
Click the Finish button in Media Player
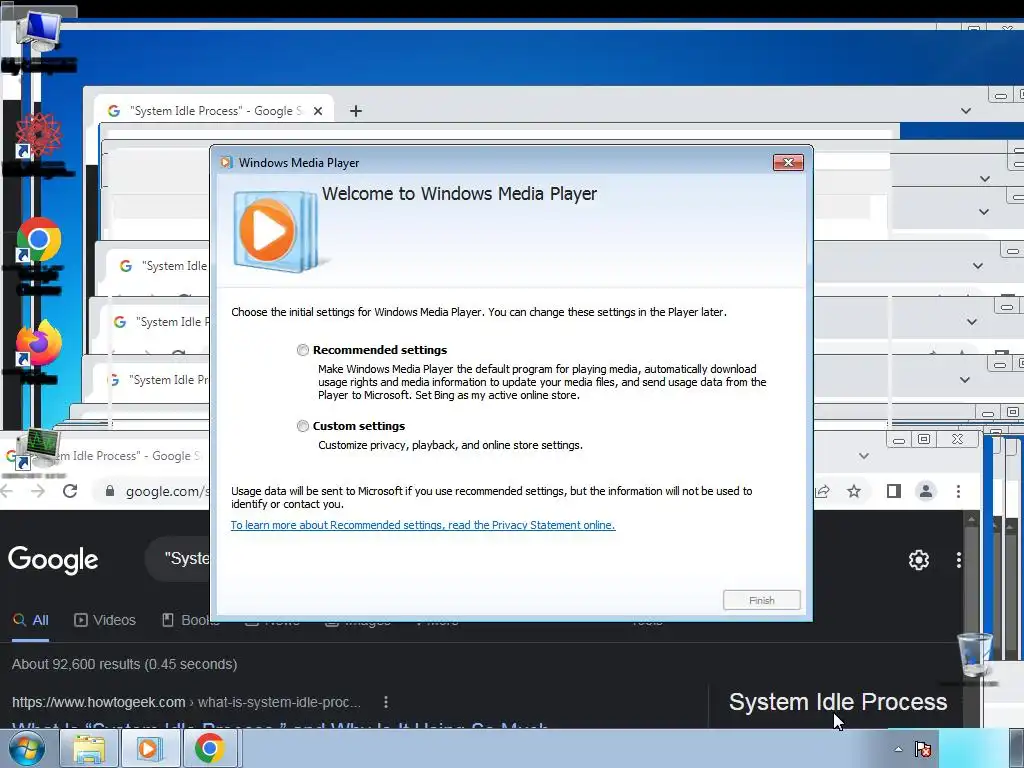point(761,600)
